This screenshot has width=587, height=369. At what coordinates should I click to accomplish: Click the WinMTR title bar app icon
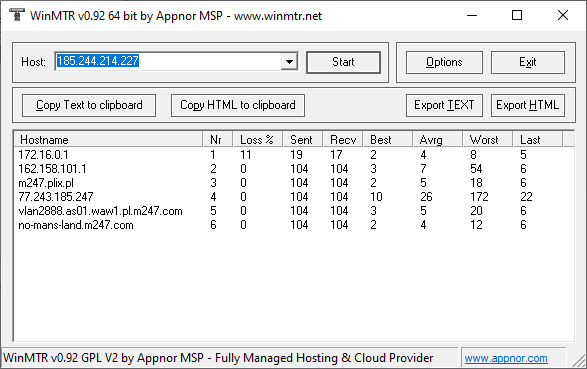[16, 15]
